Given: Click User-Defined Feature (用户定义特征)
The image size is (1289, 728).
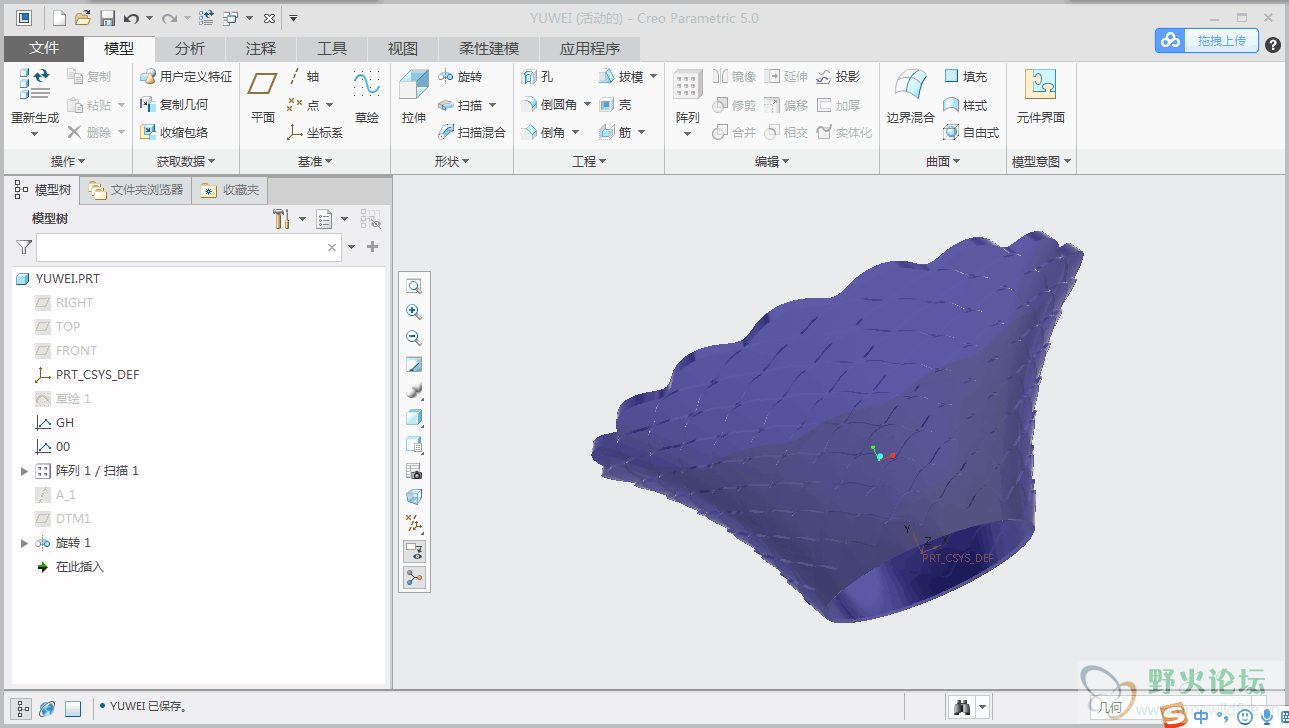Looking at the screenshot, I should [x=186, y=76].
